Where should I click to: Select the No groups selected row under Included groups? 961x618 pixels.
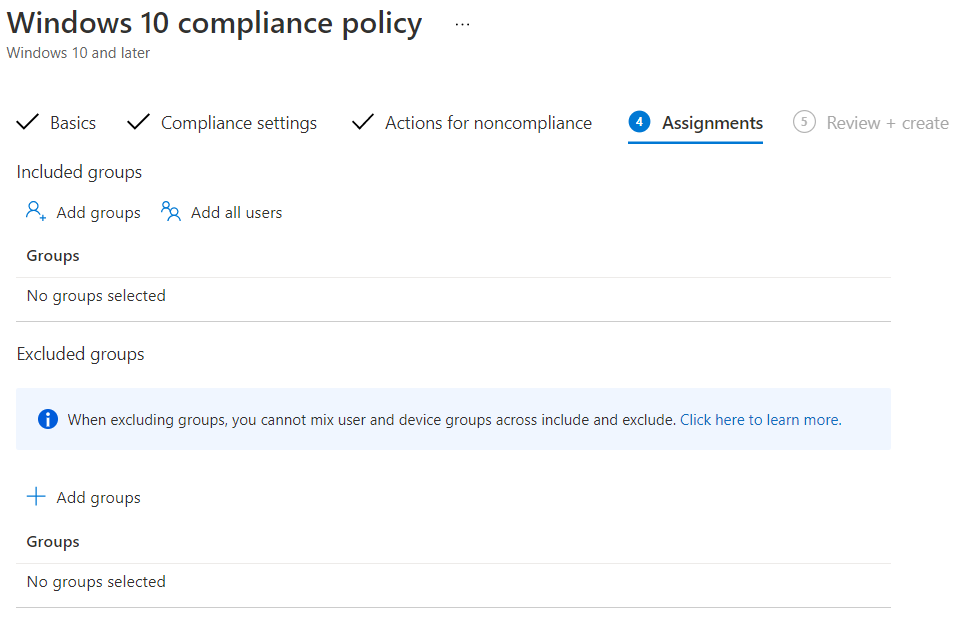[95, 295]
